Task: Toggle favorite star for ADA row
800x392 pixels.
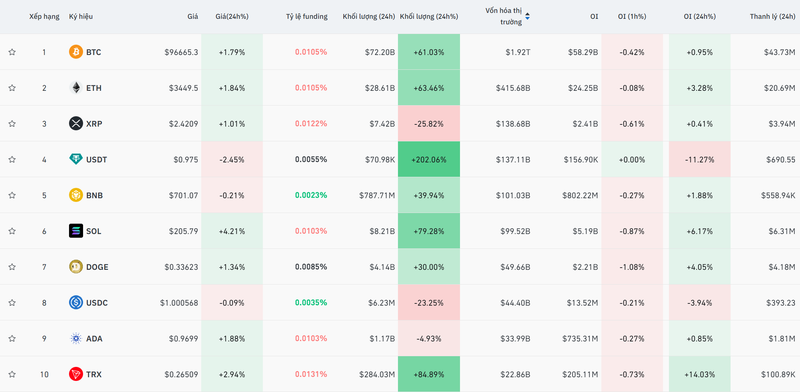Action: coord(12,338)
